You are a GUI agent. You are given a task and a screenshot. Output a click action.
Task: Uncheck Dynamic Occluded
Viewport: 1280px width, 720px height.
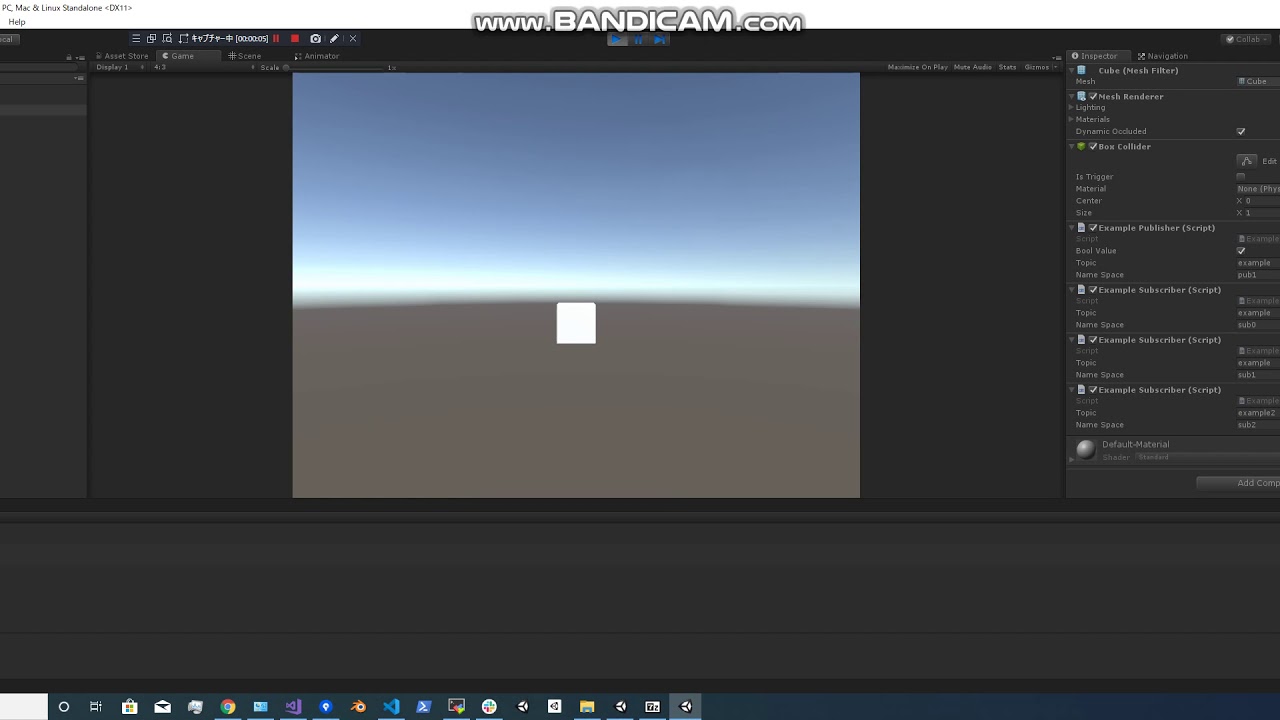[1241, 132]
